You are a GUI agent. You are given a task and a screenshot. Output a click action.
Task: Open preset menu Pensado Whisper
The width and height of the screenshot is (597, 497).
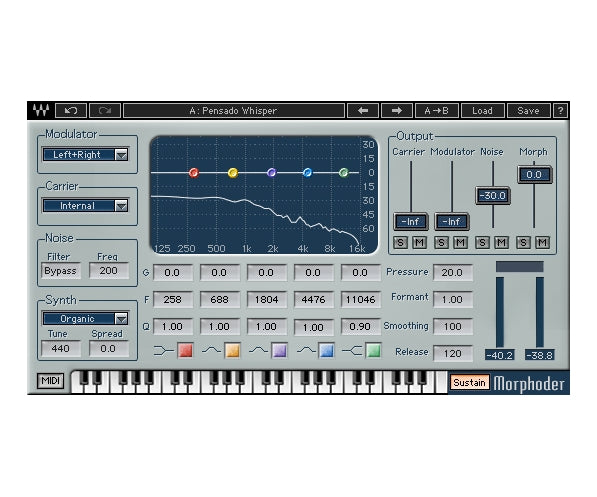coord(234,110)
